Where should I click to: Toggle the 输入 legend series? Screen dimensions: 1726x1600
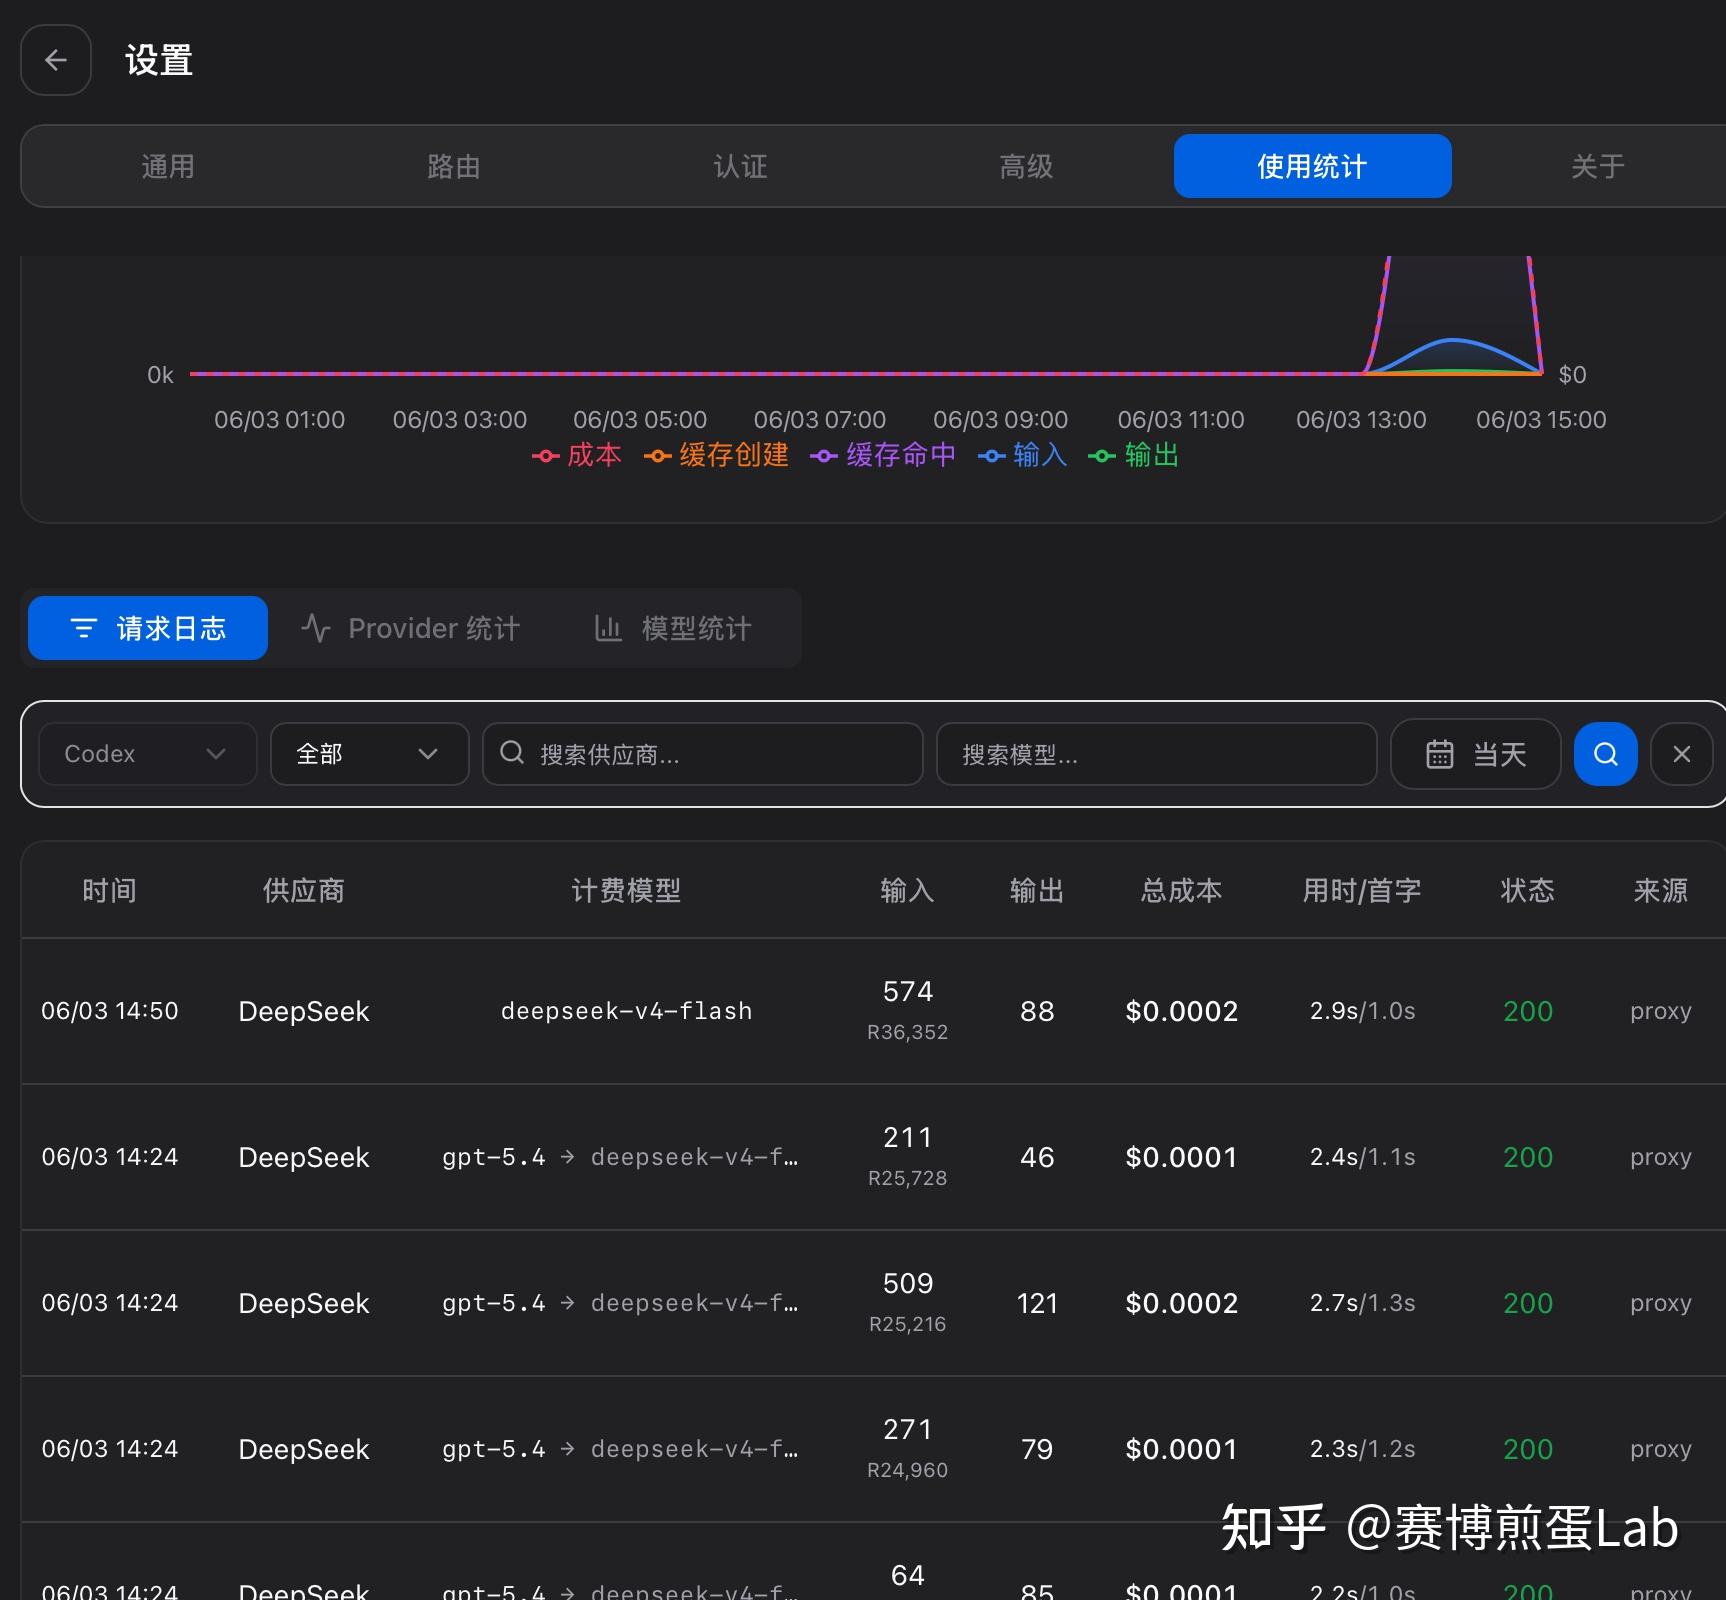[1023, 455]
